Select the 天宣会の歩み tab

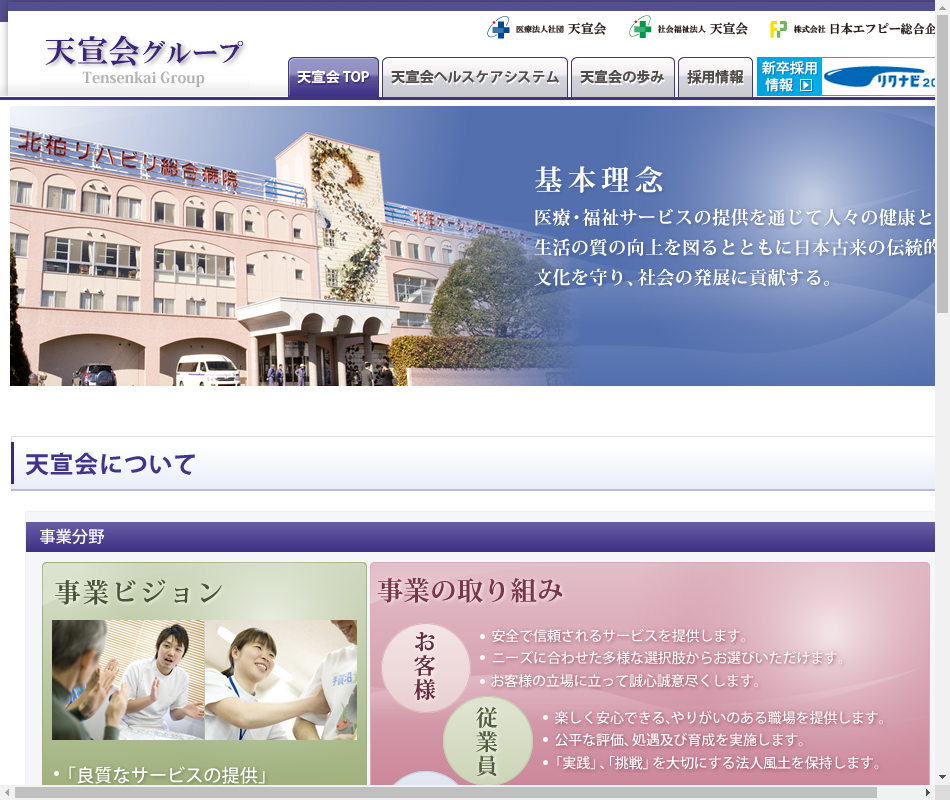coord(622,77)
